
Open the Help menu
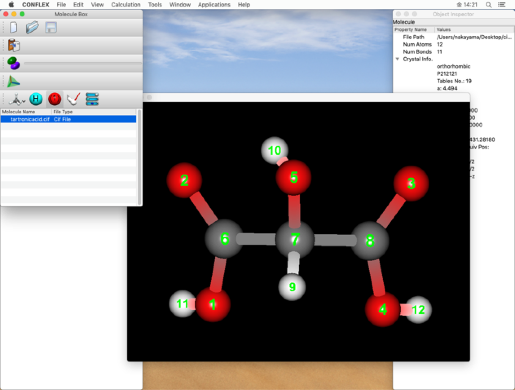[x=244, y=5]
